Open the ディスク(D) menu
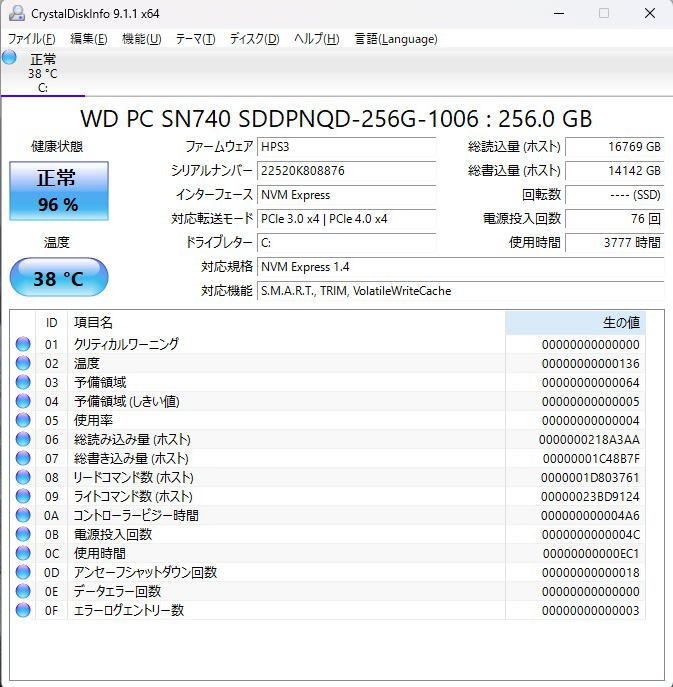Screen dimensions: 673x687 pos(255,39)
